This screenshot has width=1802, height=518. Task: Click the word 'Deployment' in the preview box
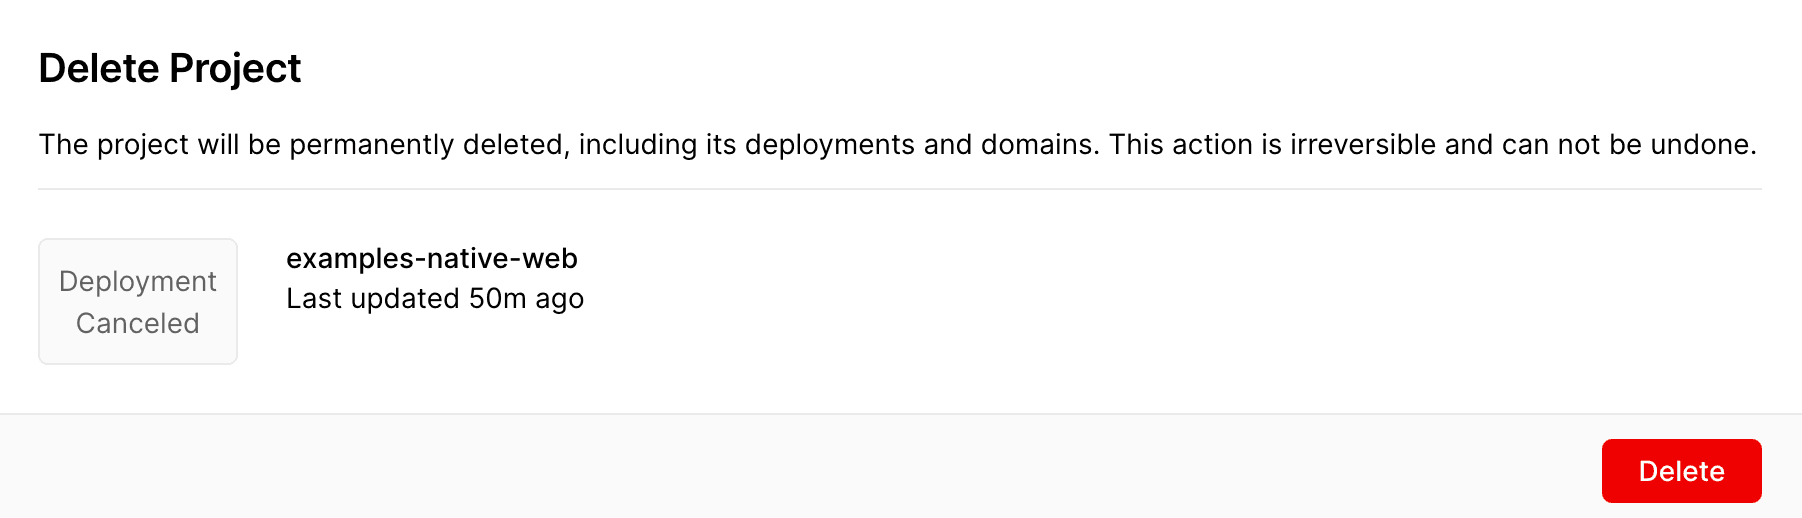(138, 282)
